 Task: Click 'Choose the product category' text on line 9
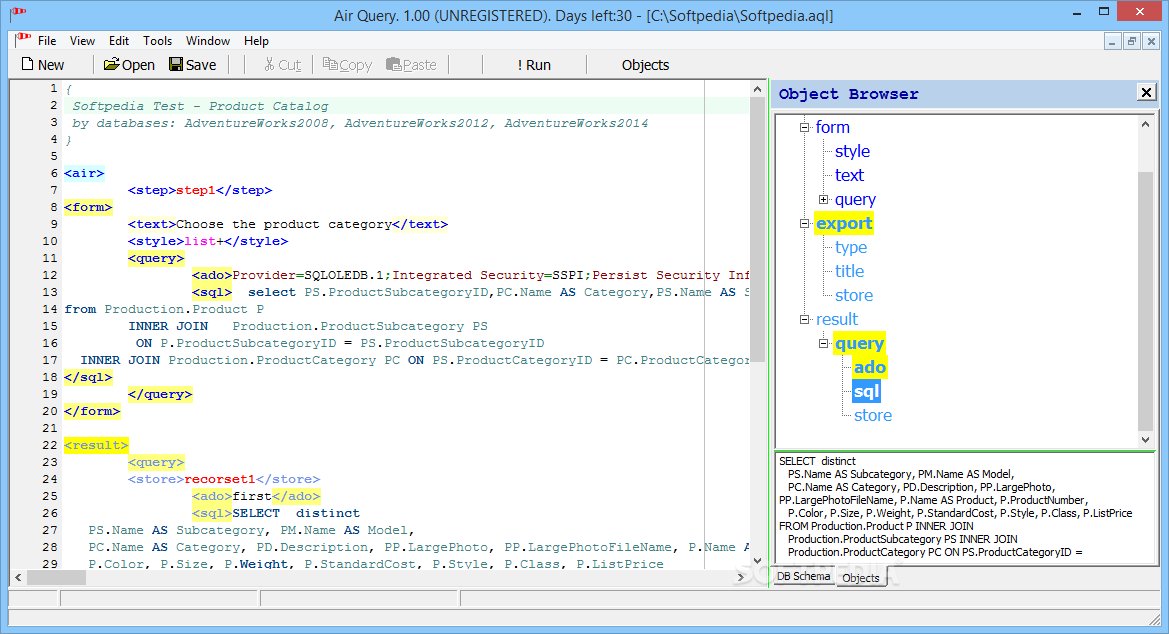click(x=283, y=225)
